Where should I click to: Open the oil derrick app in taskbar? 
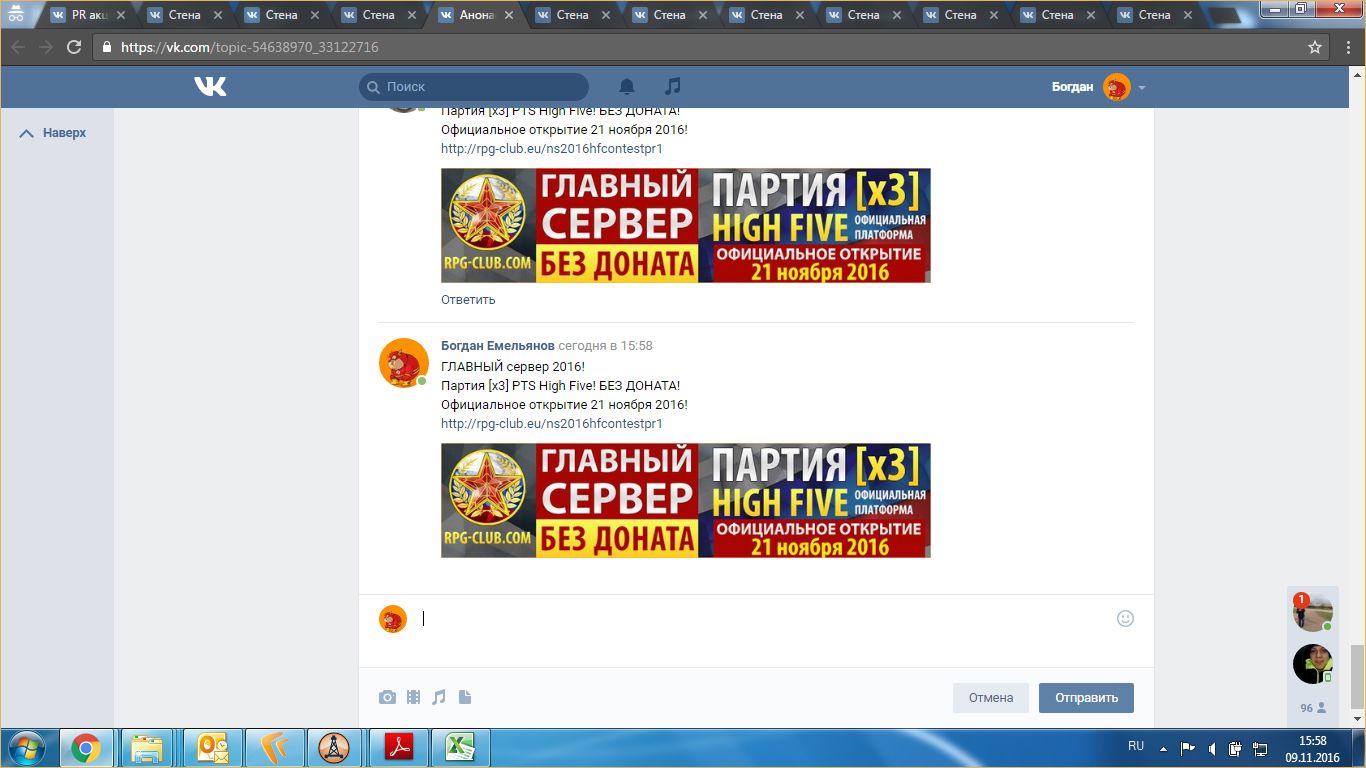(336, 748)
